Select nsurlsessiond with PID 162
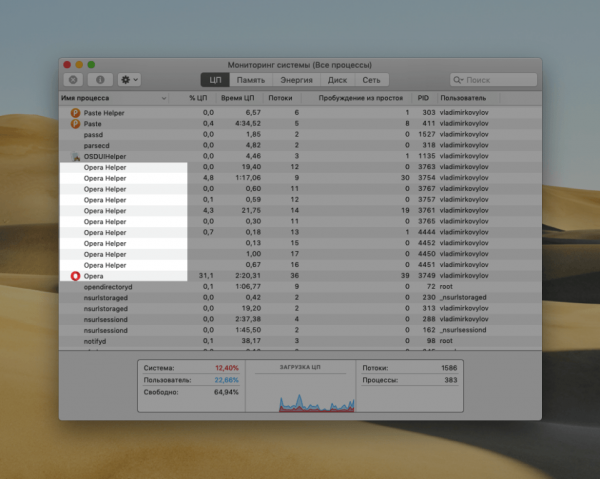600x479 pixels. [300, 330]
